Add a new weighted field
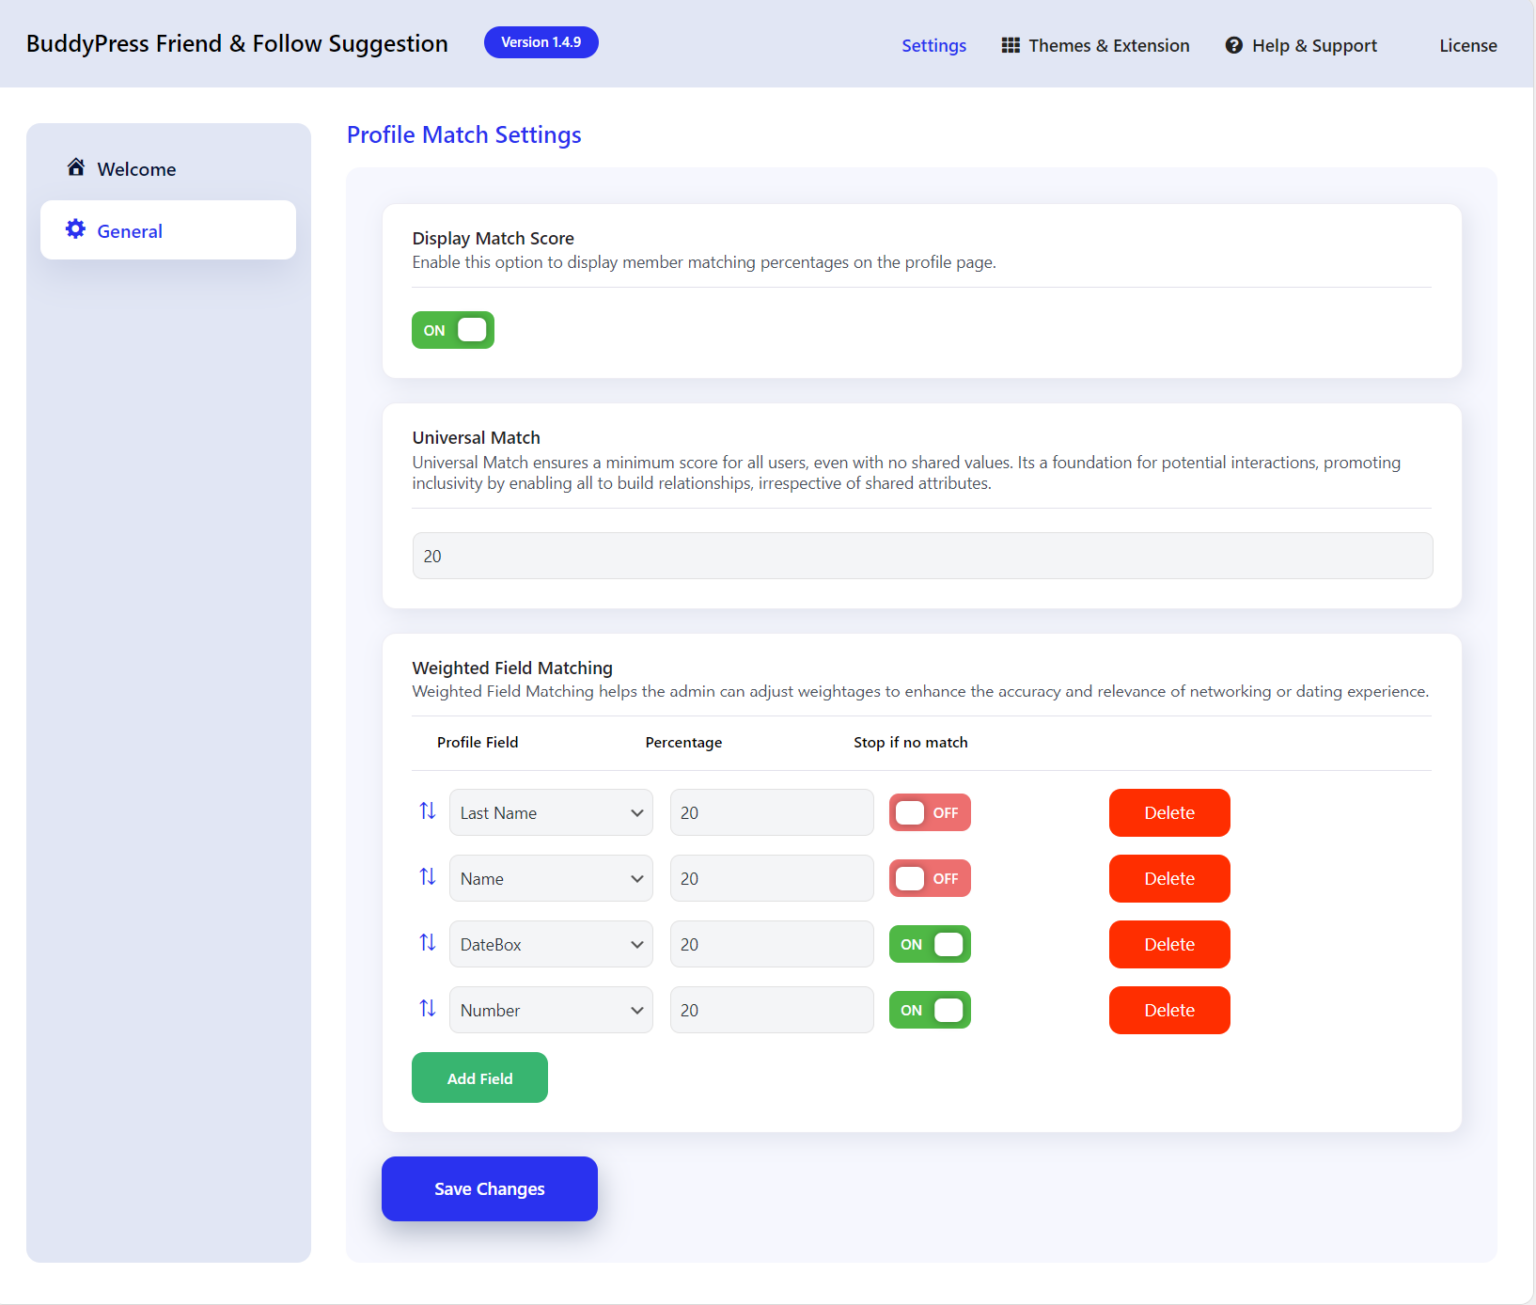The width and height of the screenshot is (1536, 1305). click(479, 1077)
